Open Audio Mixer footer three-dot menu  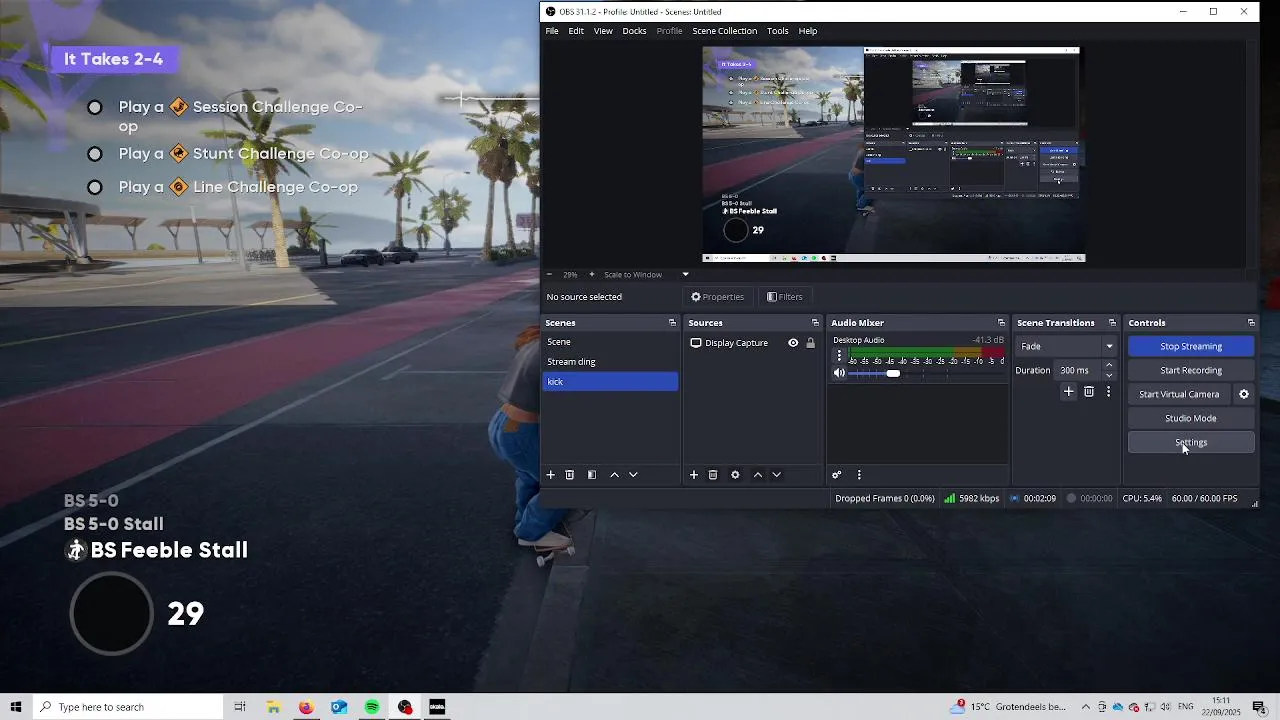(x=859, y=475)
